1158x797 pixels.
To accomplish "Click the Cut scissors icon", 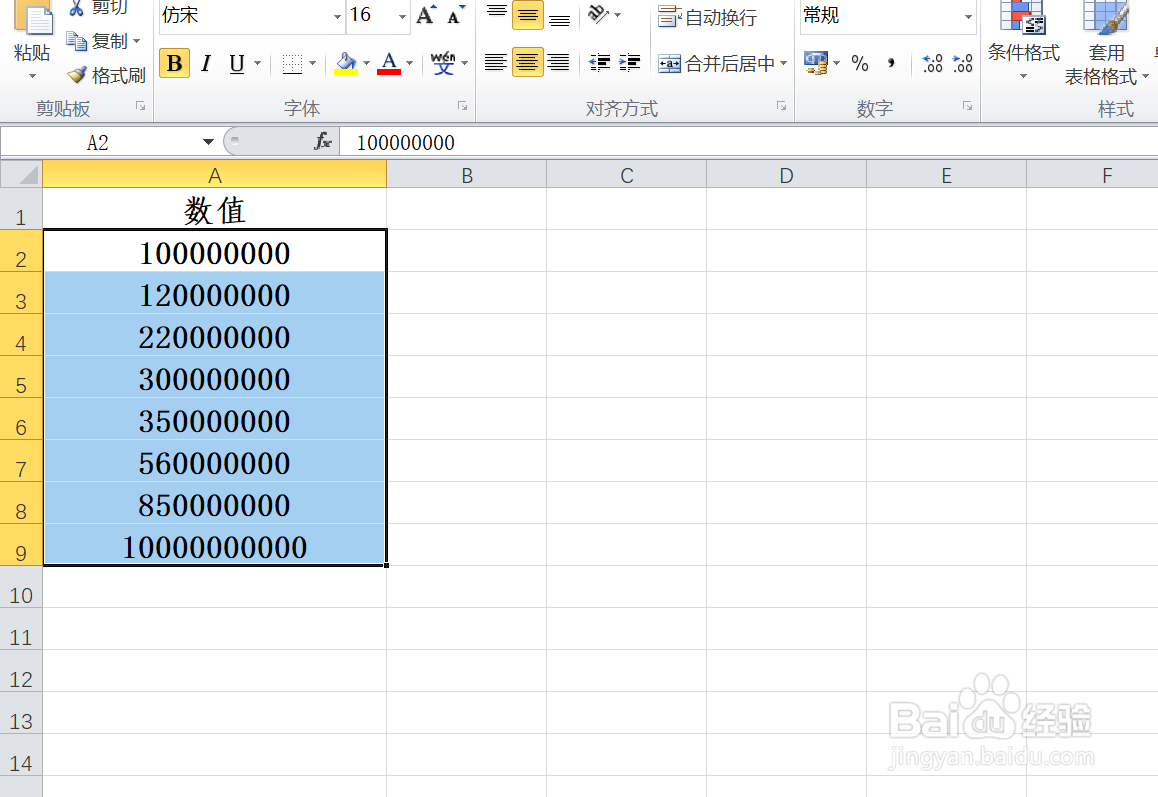I will tap(76, 7).
